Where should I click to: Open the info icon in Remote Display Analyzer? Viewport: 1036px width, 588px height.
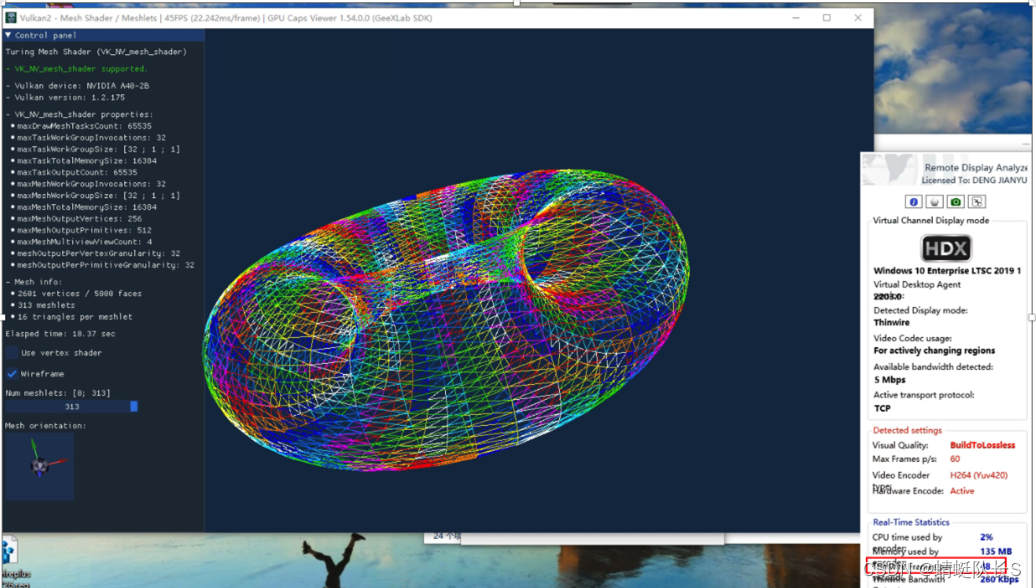(913, 201)
